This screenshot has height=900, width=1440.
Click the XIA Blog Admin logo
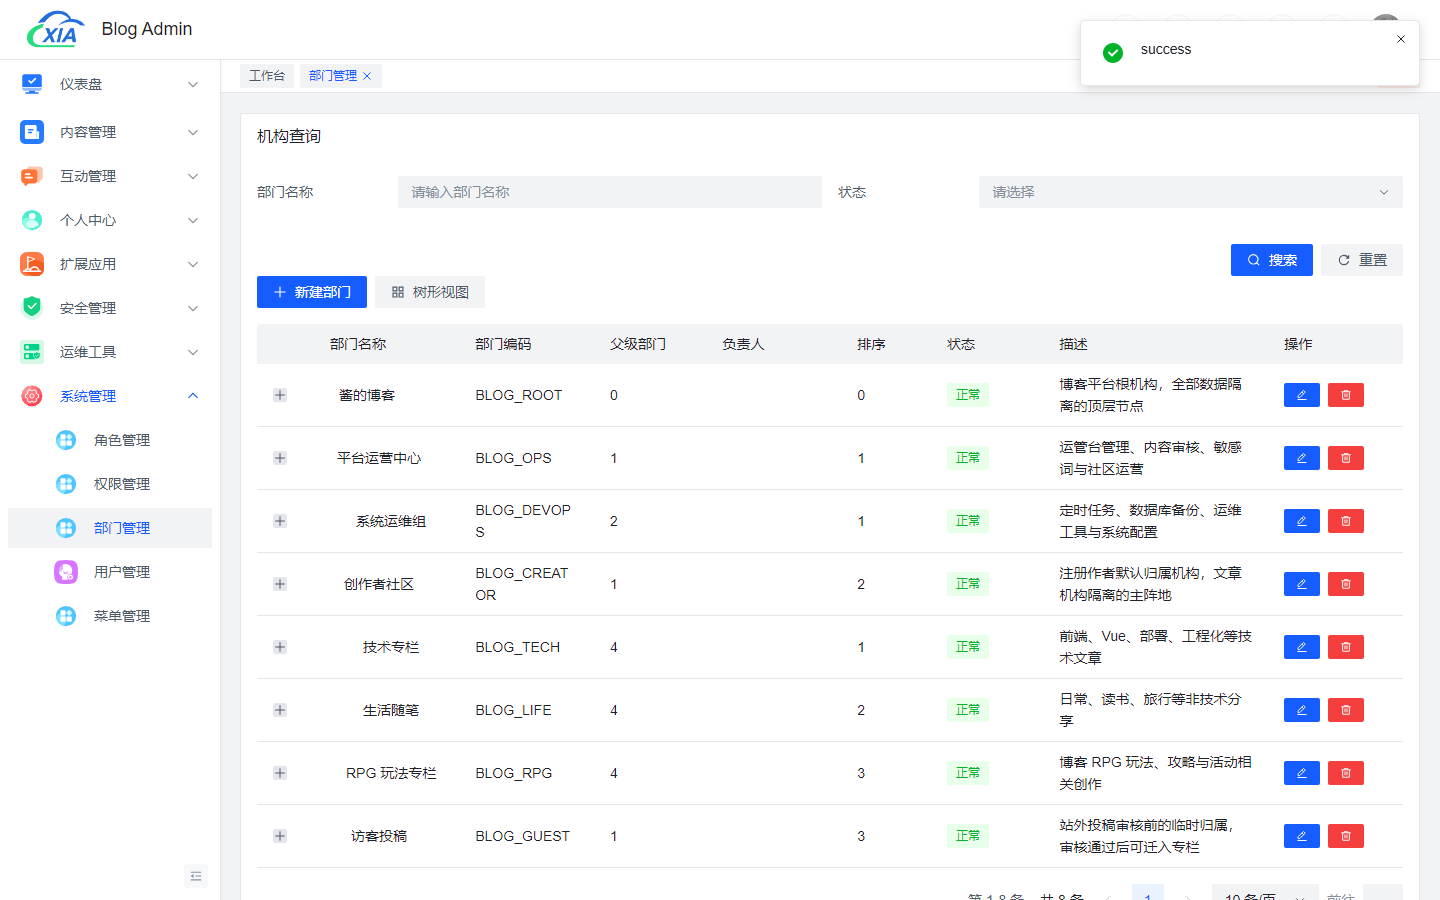click(x=56, y=30)
